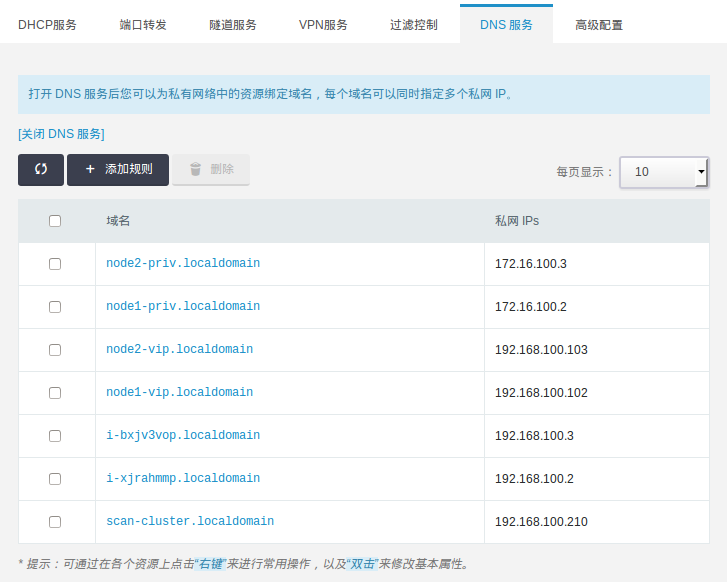The image size is (727, 582).
Task: Click the refresh icon button
Action: click(41, 170)
